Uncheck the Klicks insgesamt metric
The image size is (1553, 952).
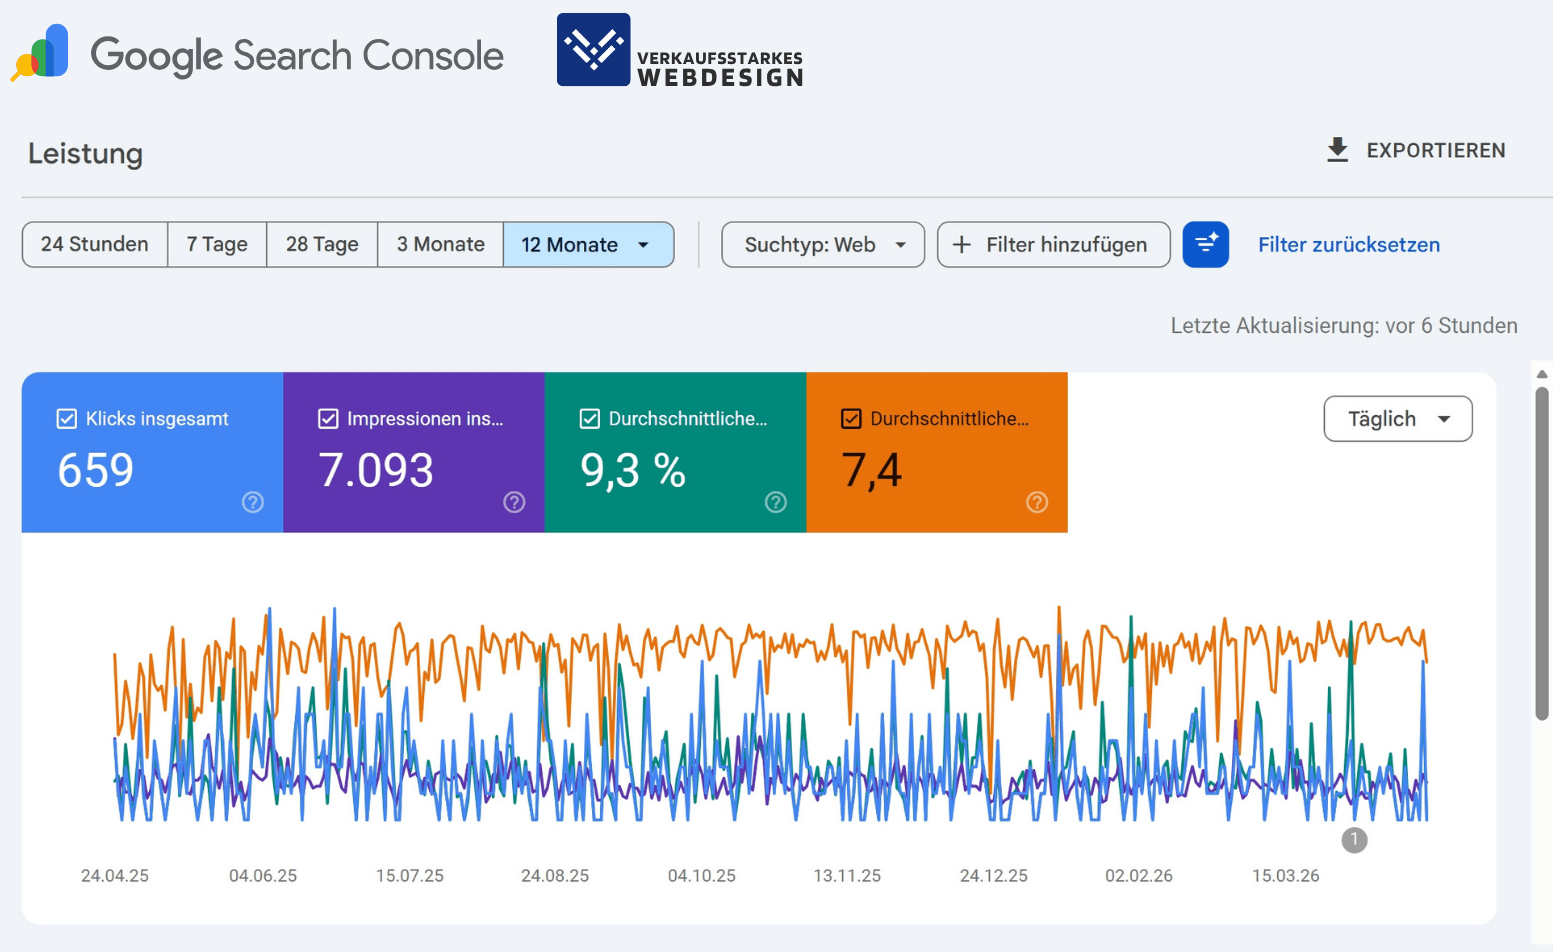[67, 418]
